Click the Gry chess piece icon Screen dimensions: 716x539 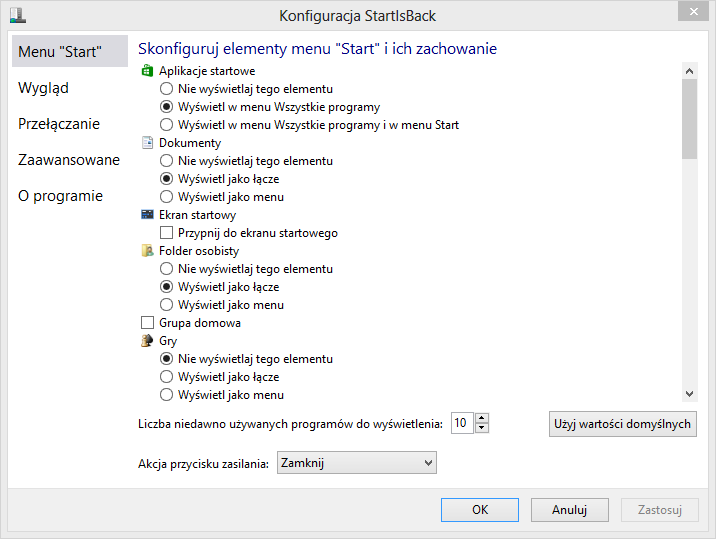pos(147,340)
